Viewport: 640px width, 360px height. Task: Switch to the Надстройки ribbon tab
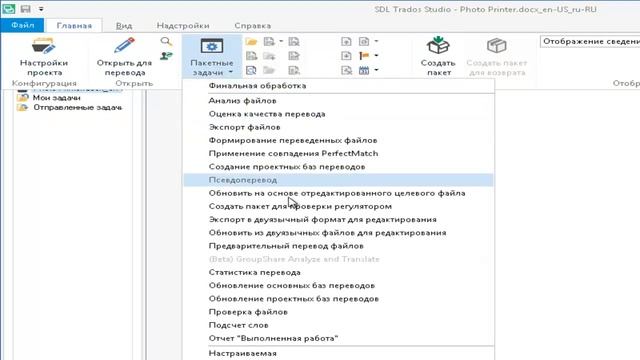point(183,26)
